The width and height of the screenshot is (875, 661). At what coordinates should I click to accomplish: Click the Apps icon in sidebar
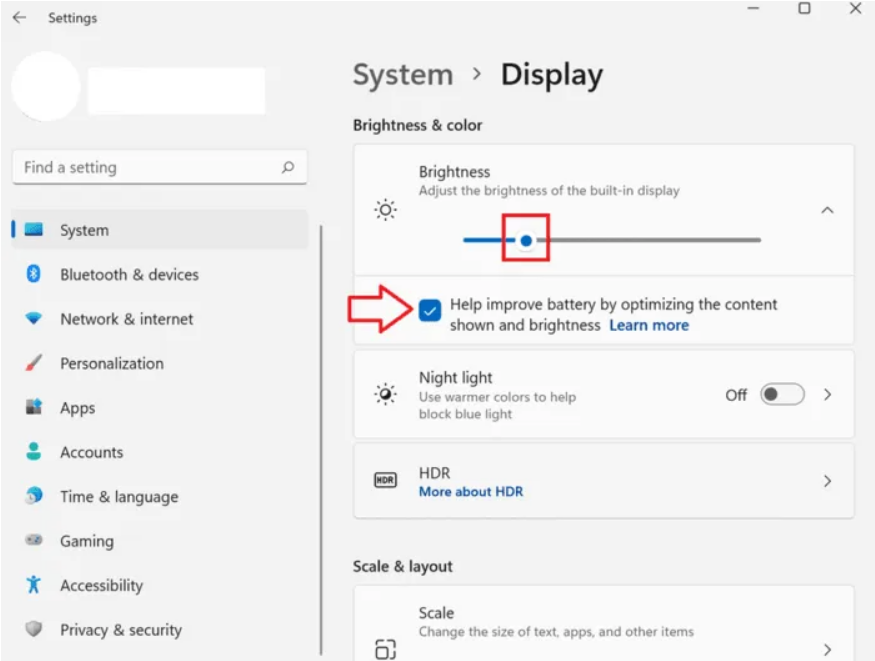pyautogui.click(x=34, y=408)
